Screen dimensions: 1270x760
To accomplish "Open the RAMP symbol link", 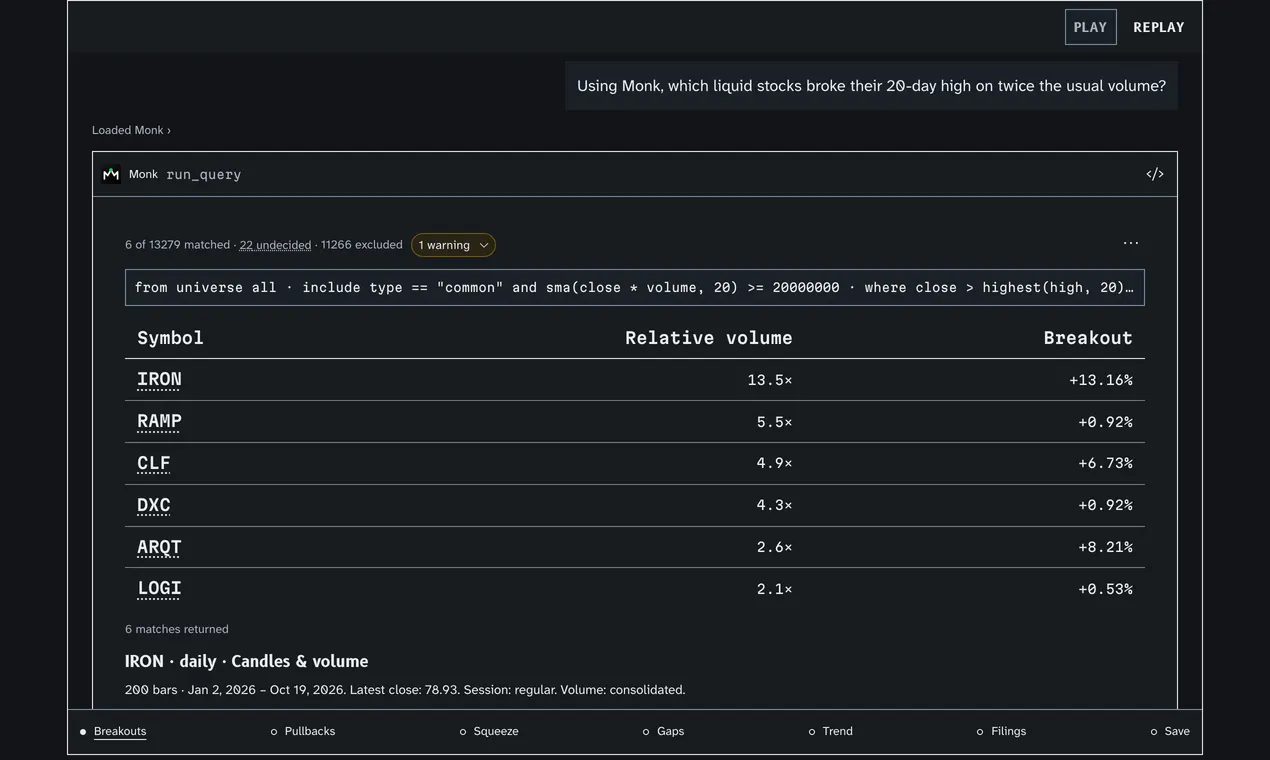I will (159, 422).
